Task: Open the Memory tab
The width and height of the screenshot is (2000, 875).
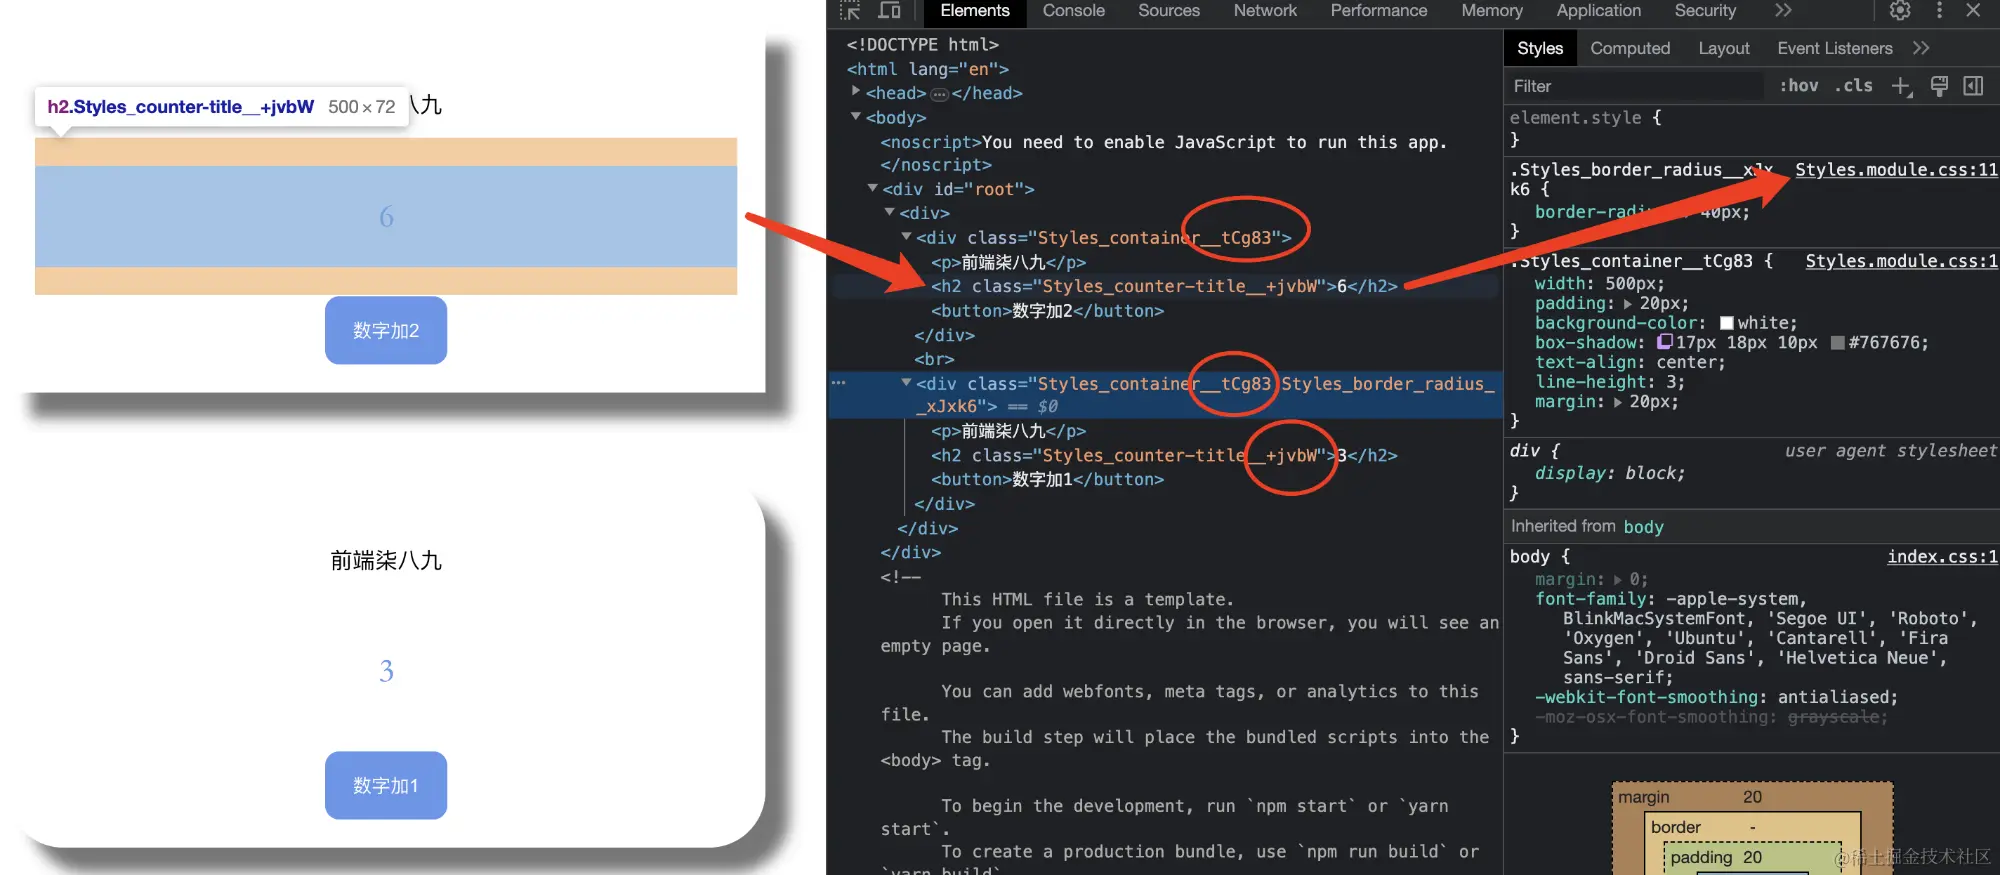Action: [x=1491, y=11]
